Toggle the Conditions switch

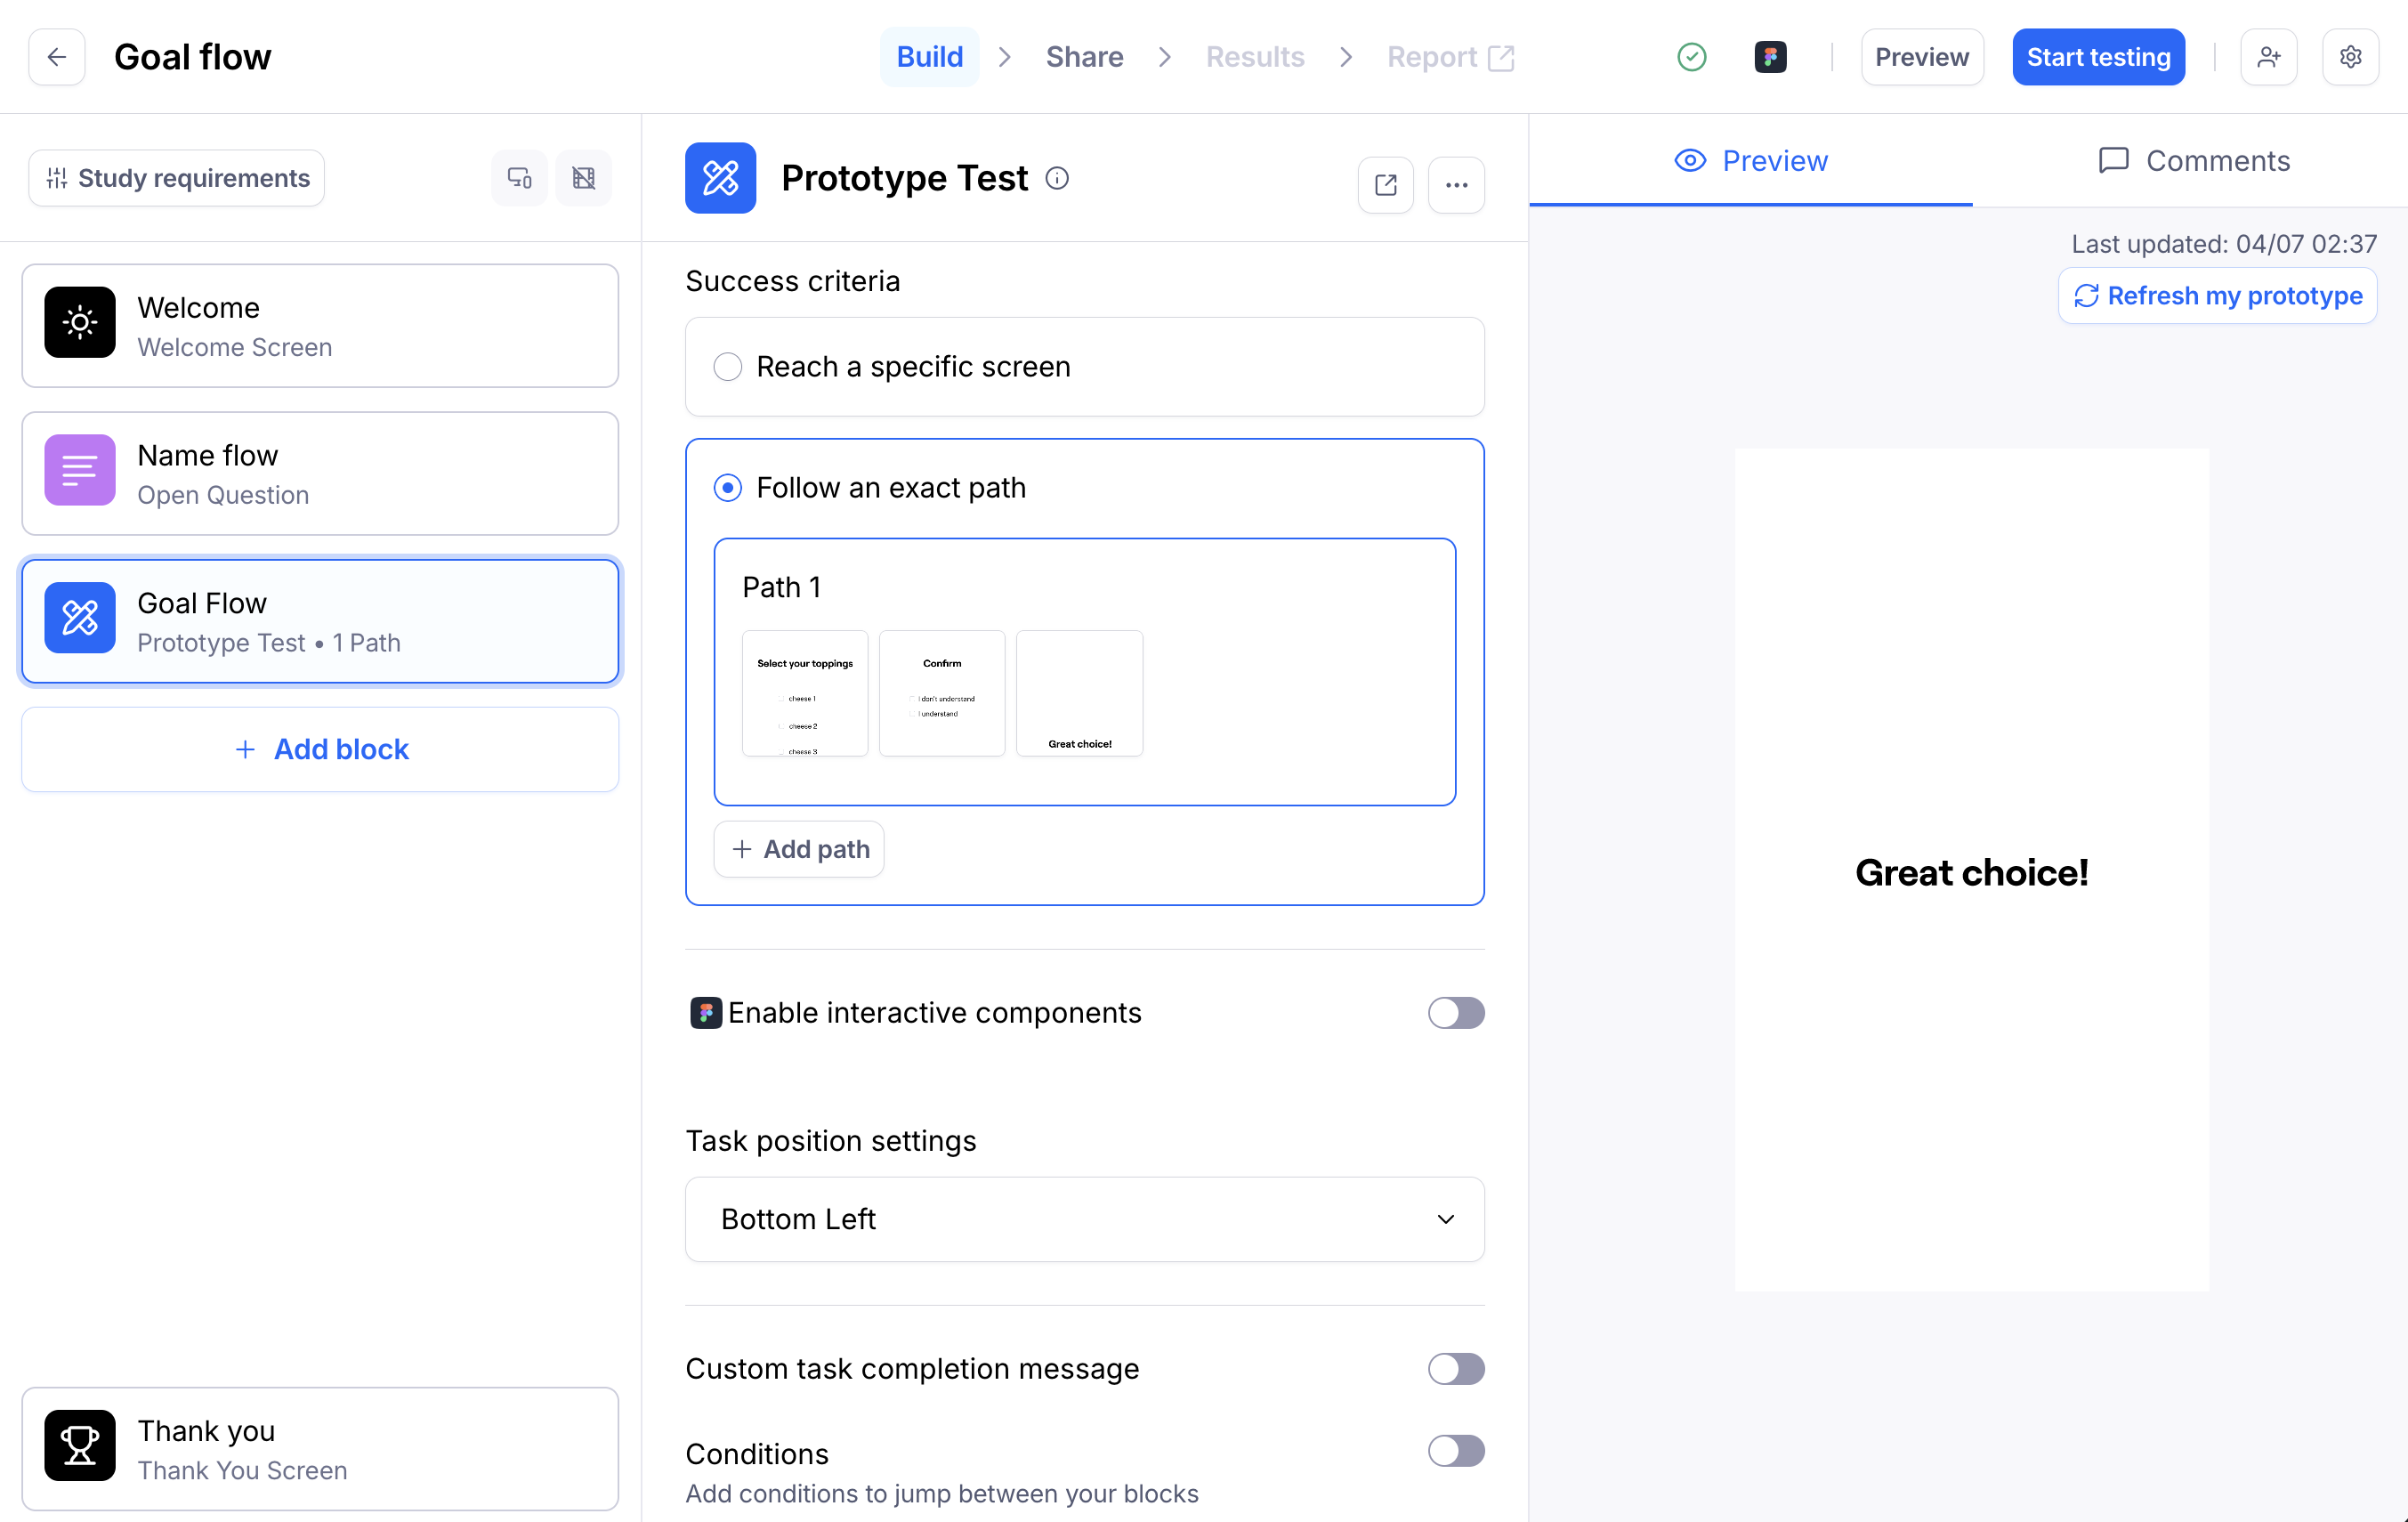point(1455,1451)
